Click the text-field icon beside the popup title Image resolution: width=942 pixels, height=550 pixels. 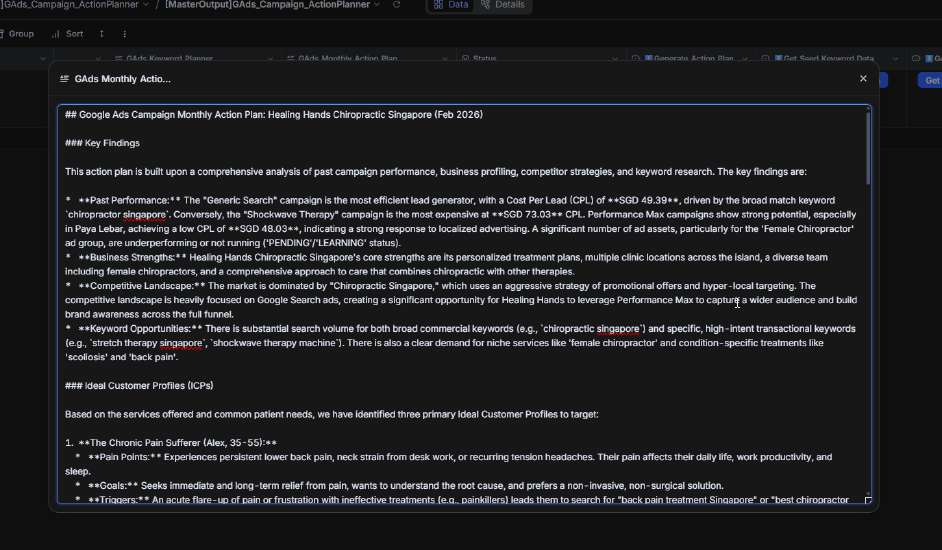coord(64,79)
